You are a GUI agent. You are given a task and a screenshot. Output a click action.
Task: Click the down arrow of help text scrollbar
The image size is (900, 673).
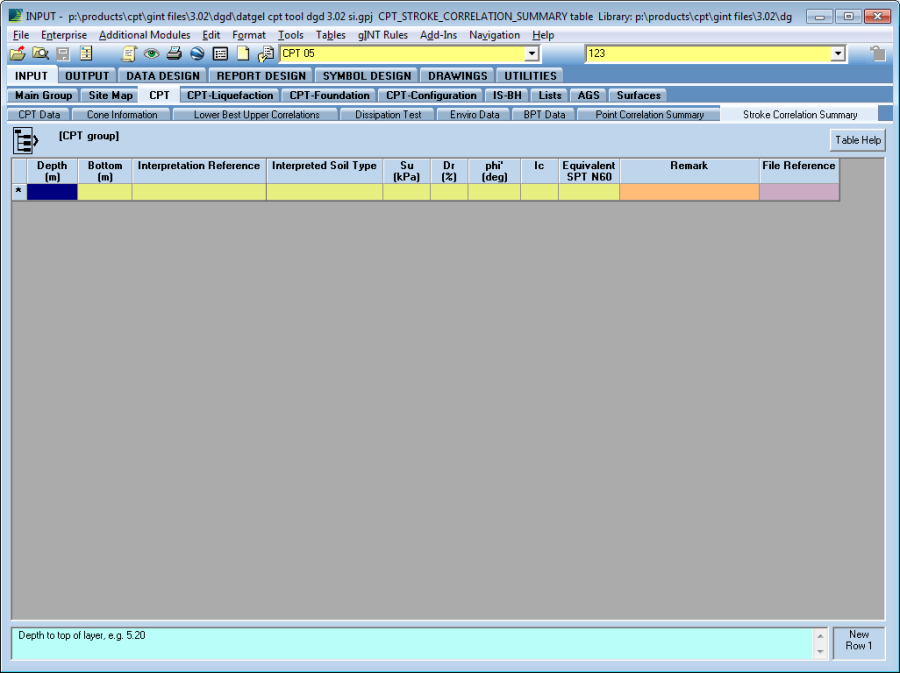point(821,652)
